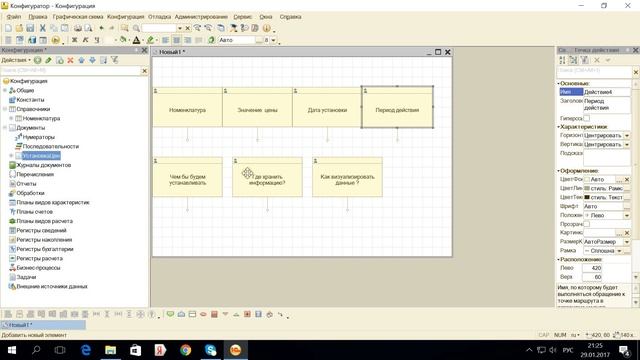This screenshot has height=360, width=640.
Task: Move item down with blue down arrow
Action: pyautogui.click(x=92, y=60)
